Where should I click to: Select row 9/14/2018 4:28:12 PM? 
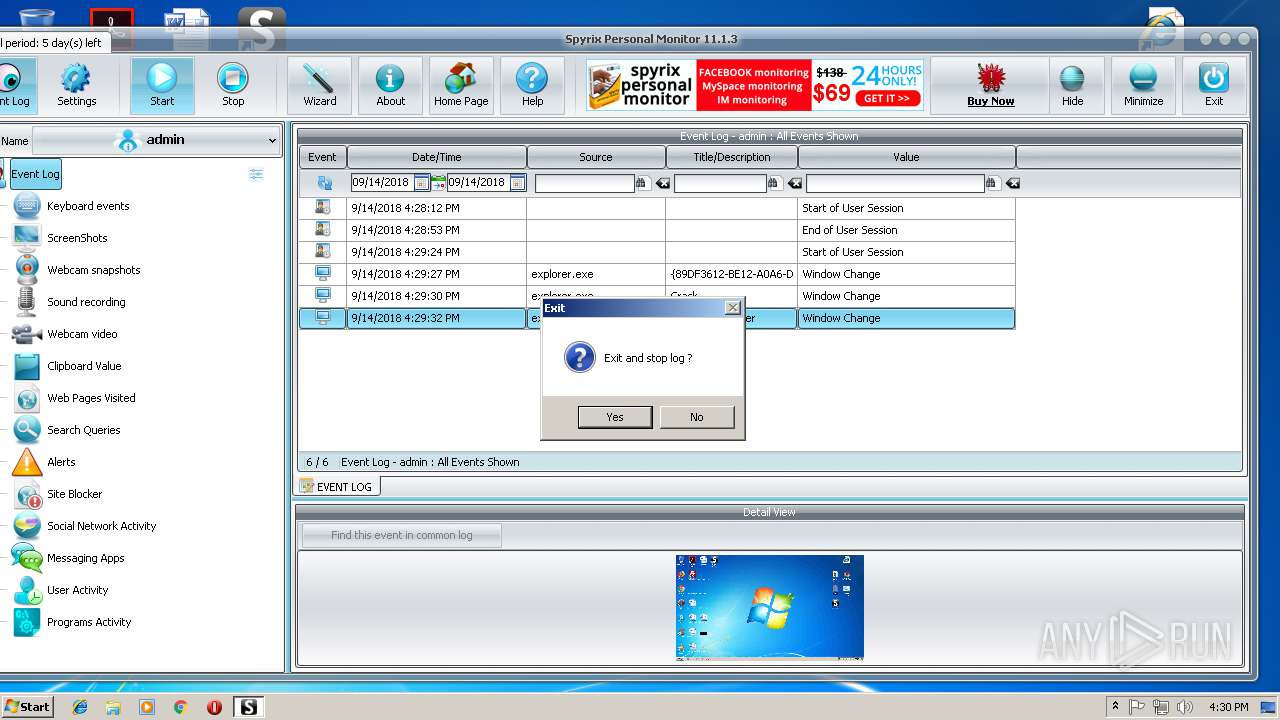657,208
